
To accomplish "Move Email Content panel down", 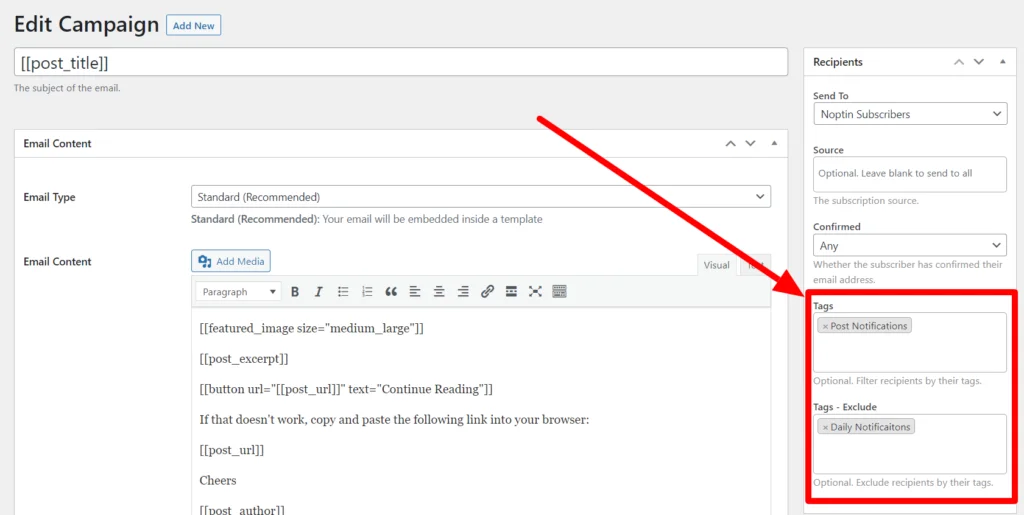I will coord(750,144).
